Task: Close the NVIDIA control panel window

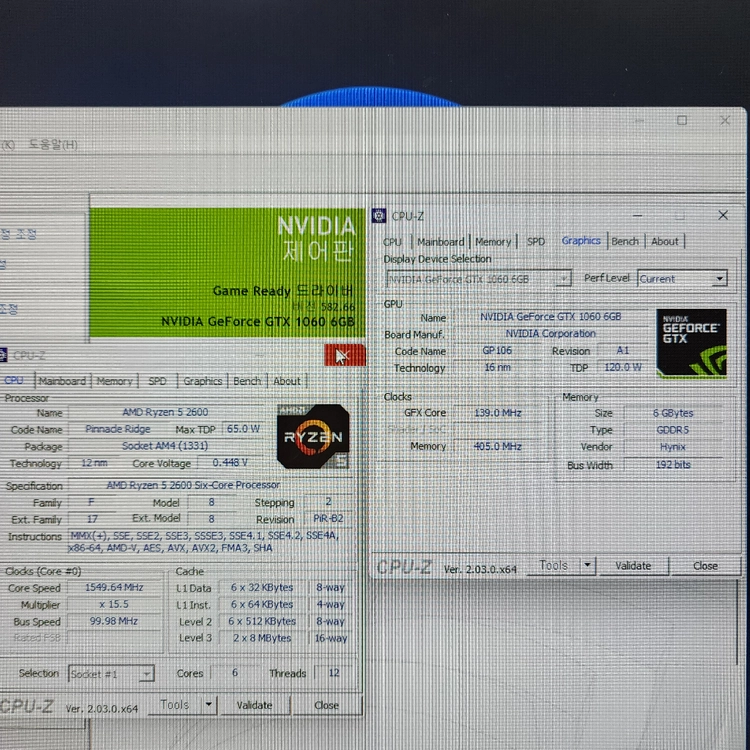Action: click(x=725, y=121)
